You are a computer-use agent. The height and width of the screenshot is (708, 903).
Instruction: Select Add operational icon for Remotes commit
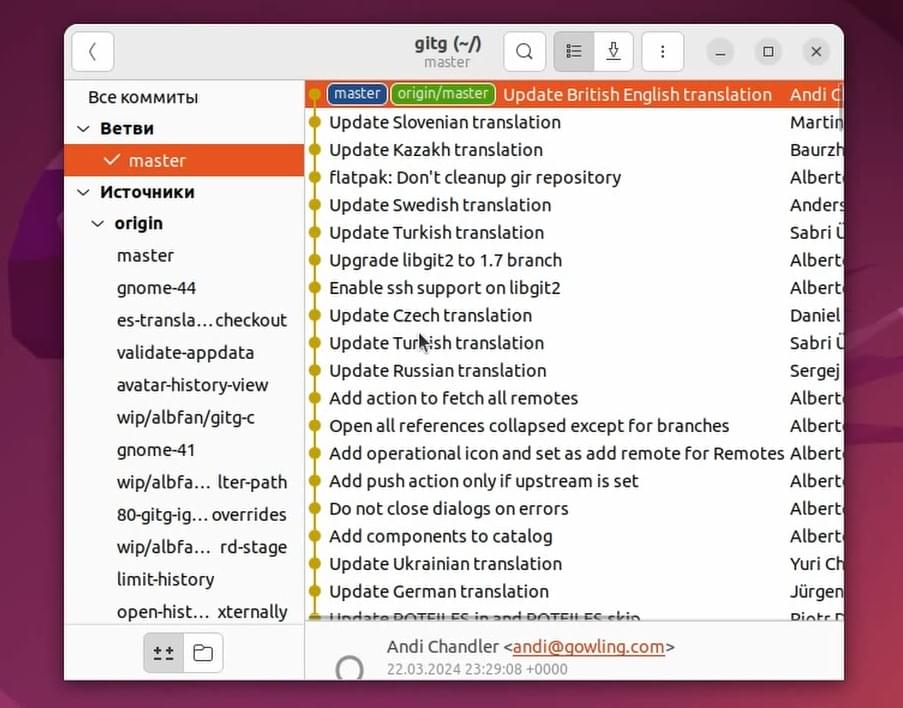tap(574, 453)
